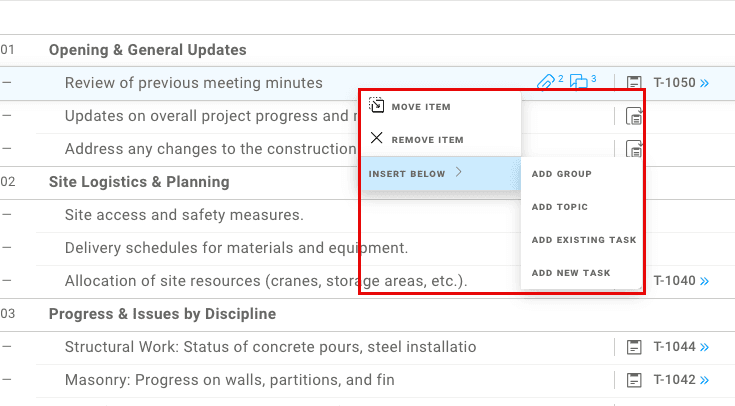Select Add Topic in the submenu
Image resolution: width=735 pixels, height=406 pixels.
[x=560, y=207]
